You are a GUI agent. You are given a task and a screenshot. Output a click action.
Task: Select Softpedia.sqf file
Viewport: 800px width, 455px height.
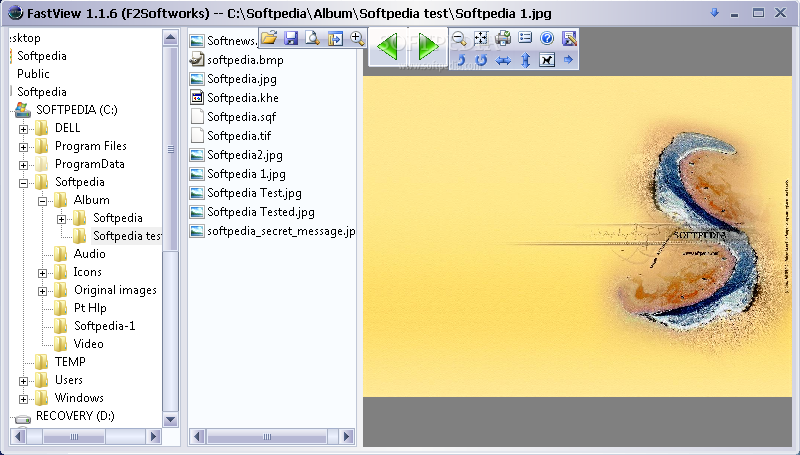point(241,117)
